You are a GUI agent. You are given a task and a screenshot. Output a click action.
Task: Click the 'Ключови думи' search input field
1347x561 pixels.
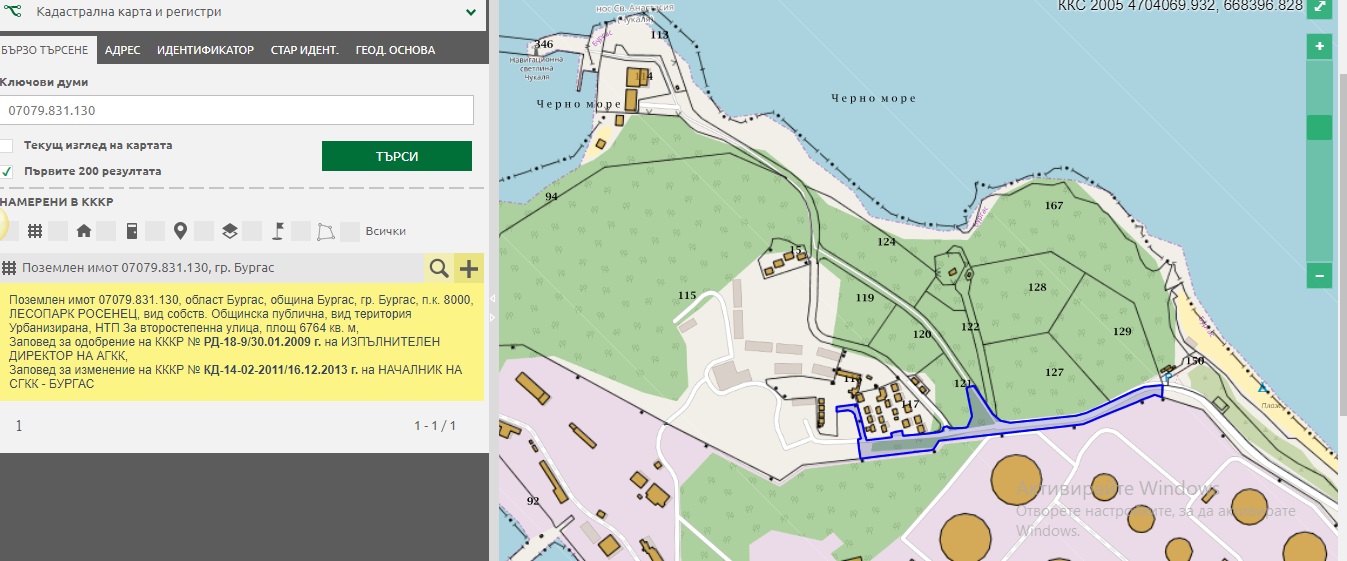click(x=236, y=110)
